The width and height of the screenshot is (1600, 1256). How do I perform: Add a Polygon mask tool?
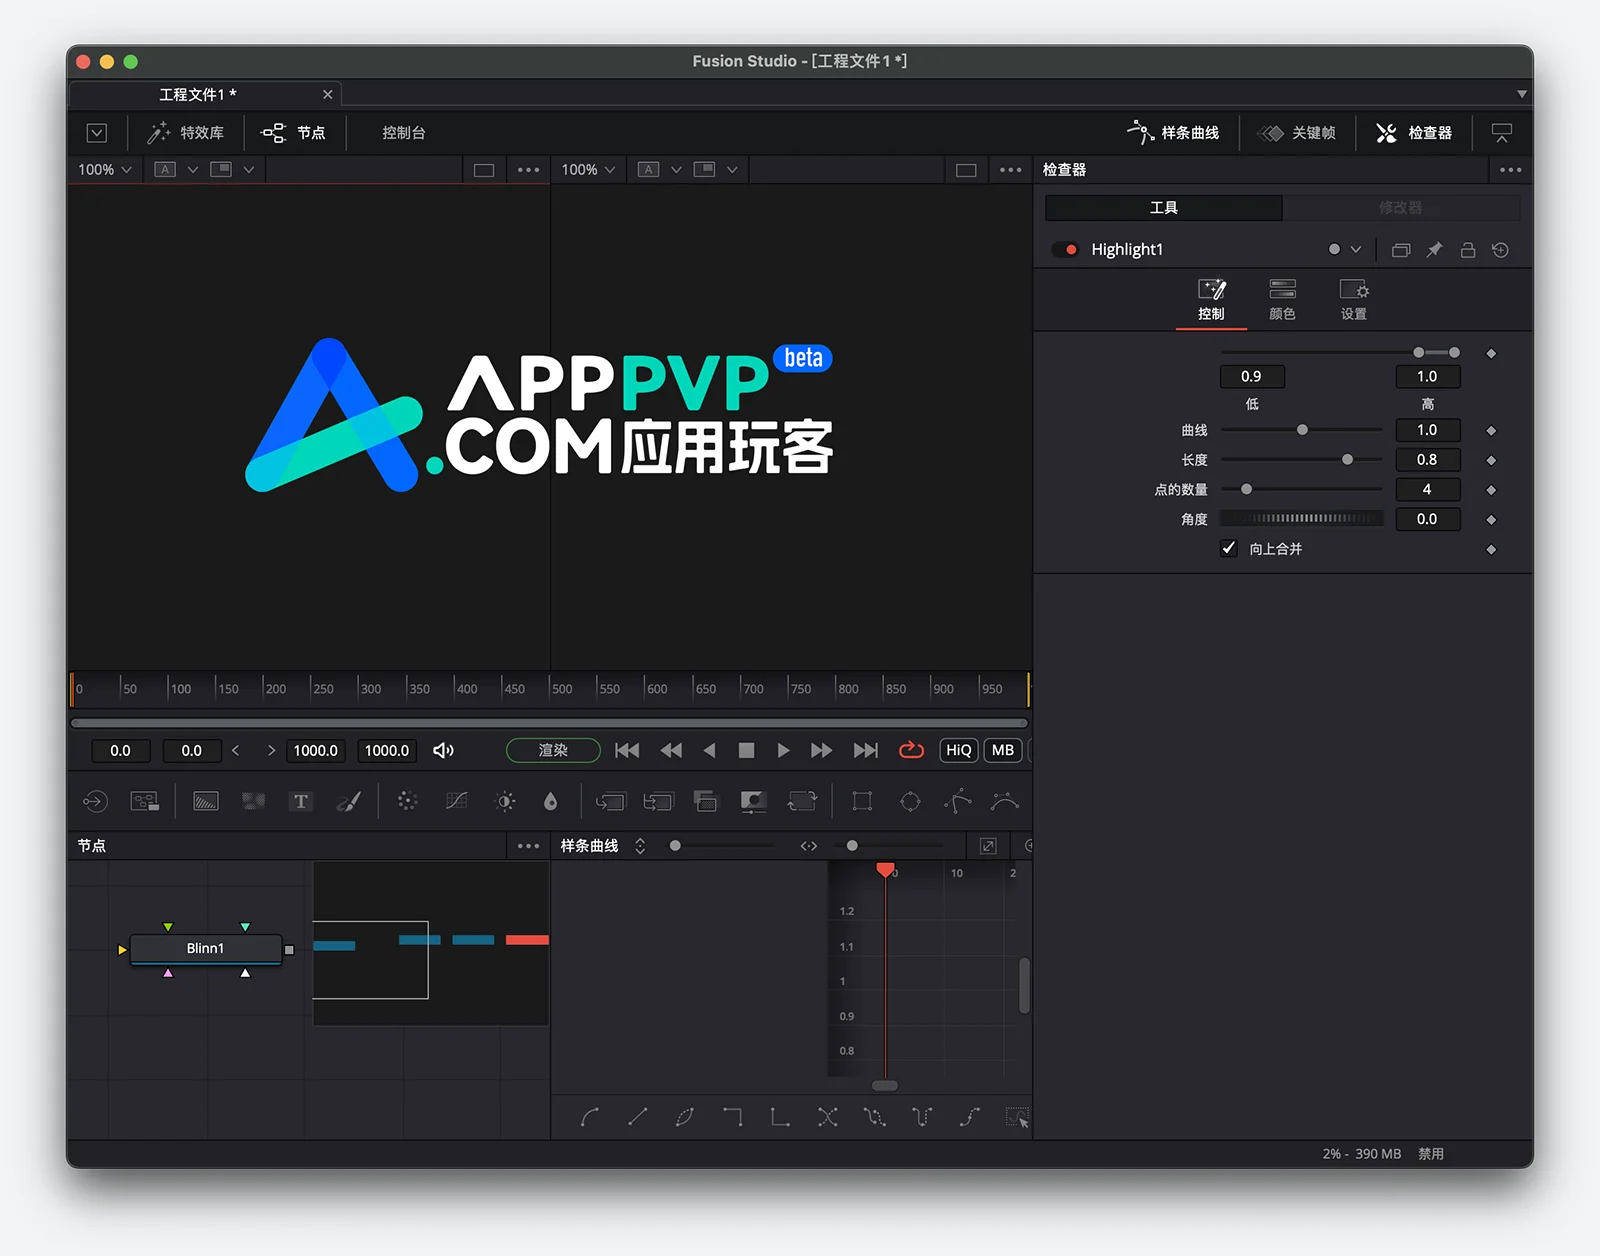click(x=957, y=801)
